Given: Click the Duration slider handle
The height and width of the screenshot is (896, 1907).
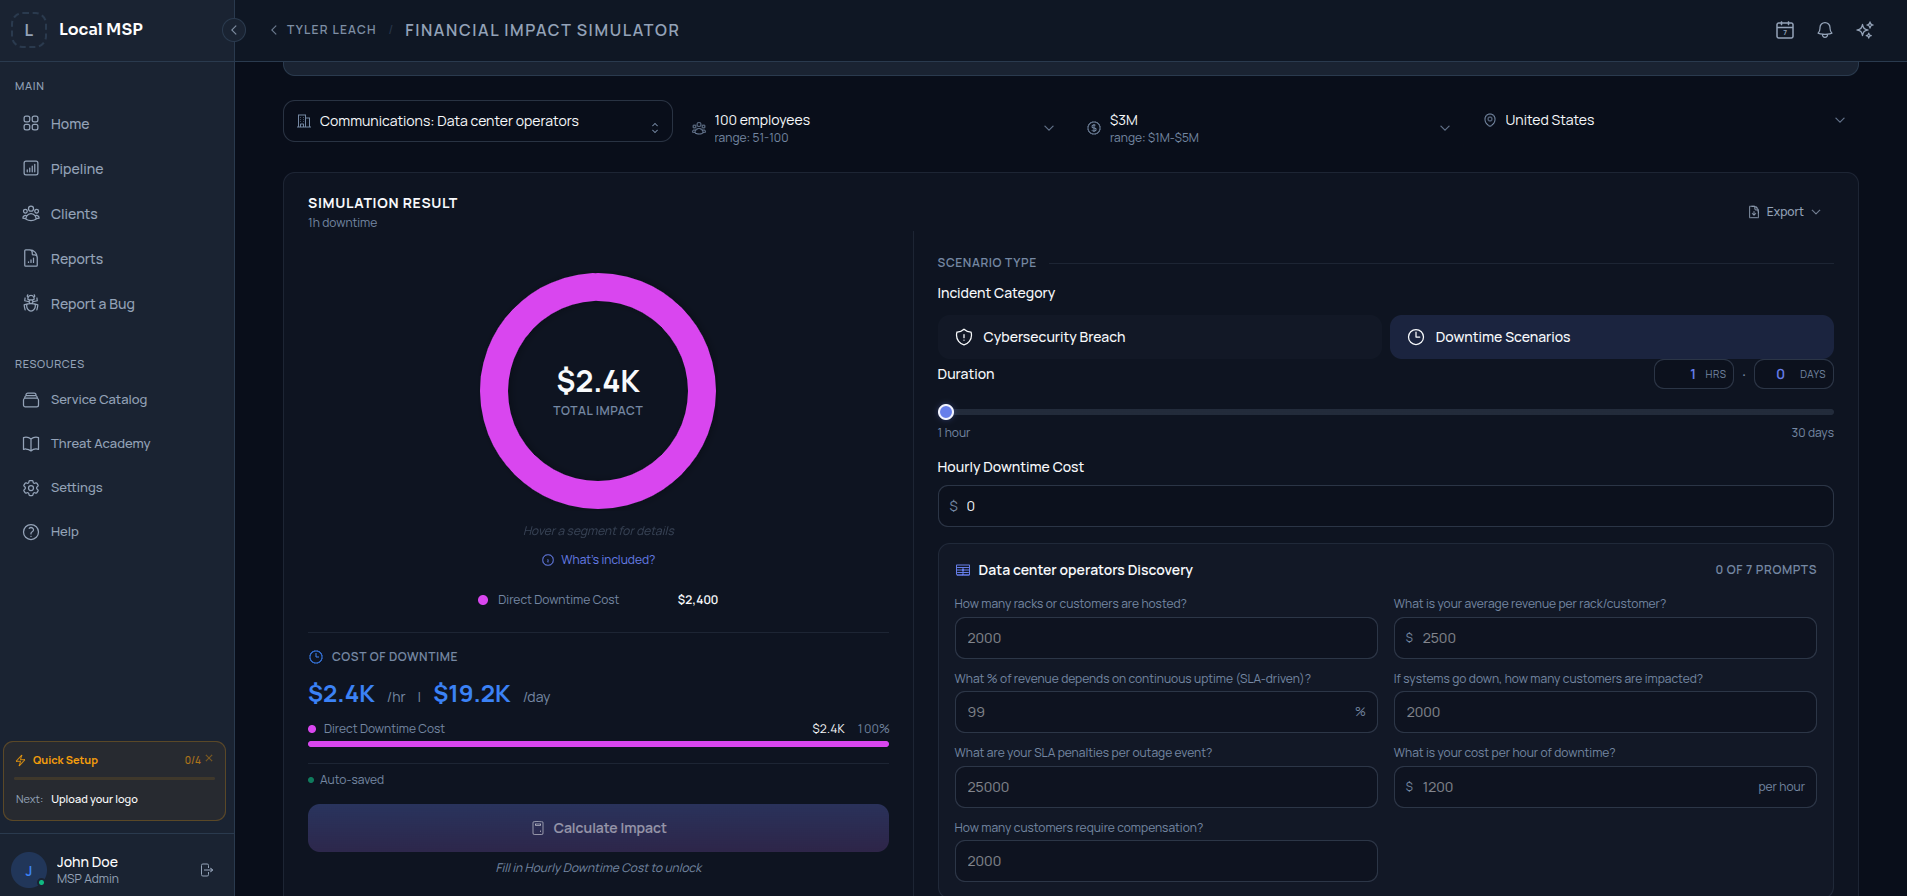Looking at the screenshot, I should pos(946,412).
